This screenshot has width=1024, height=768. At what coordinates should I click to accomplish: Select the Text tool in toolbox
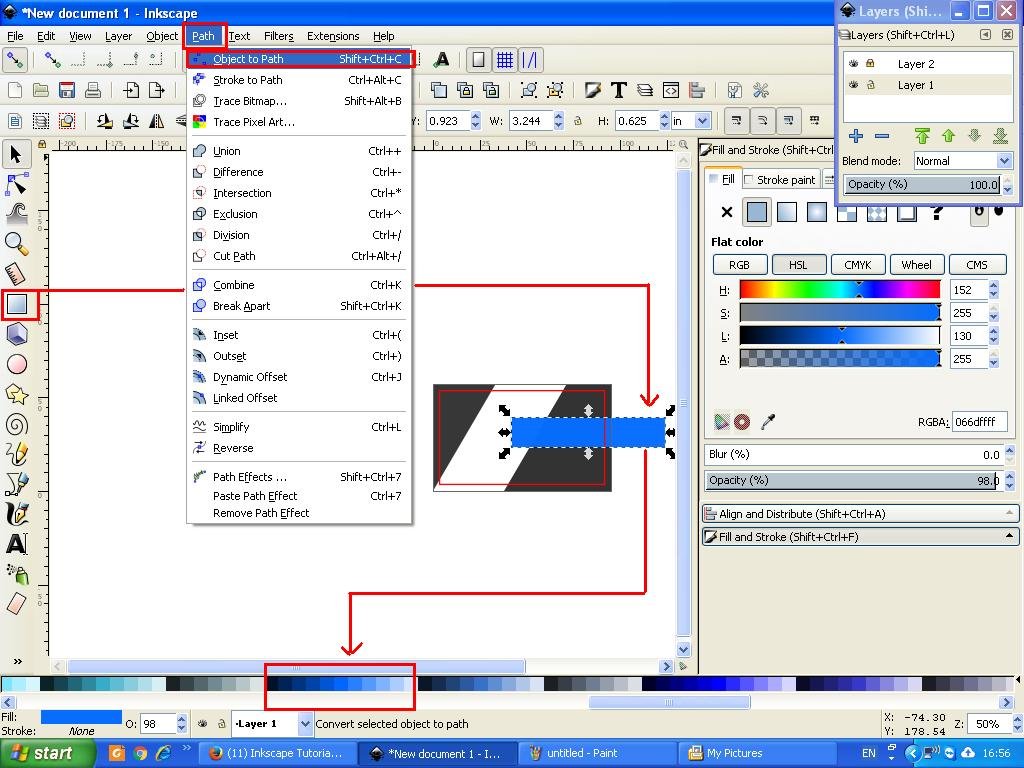tap(16, 543)
